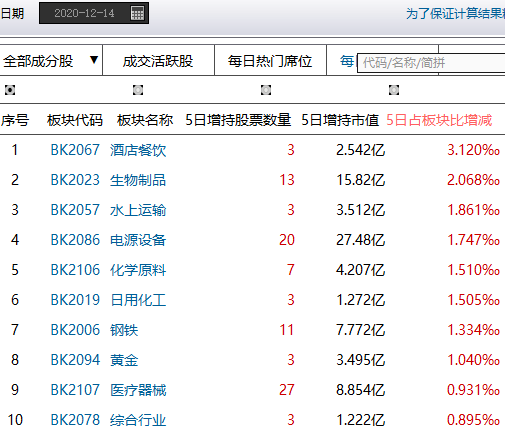This screenshot has width=505, height=428.
Task: Sort by 5日增持市值 column header
Action: pos(340,120)
